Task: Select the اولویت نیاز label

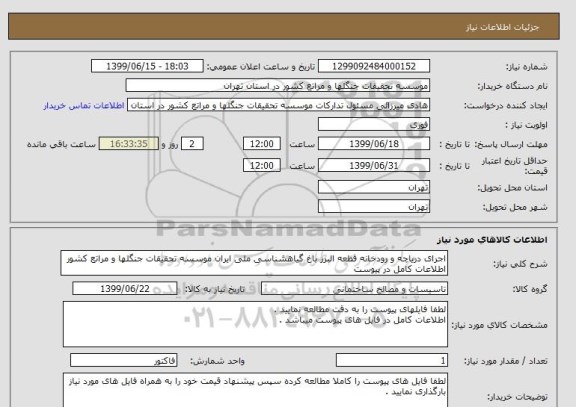Action: pyautogui.click(x=526, y=125)
